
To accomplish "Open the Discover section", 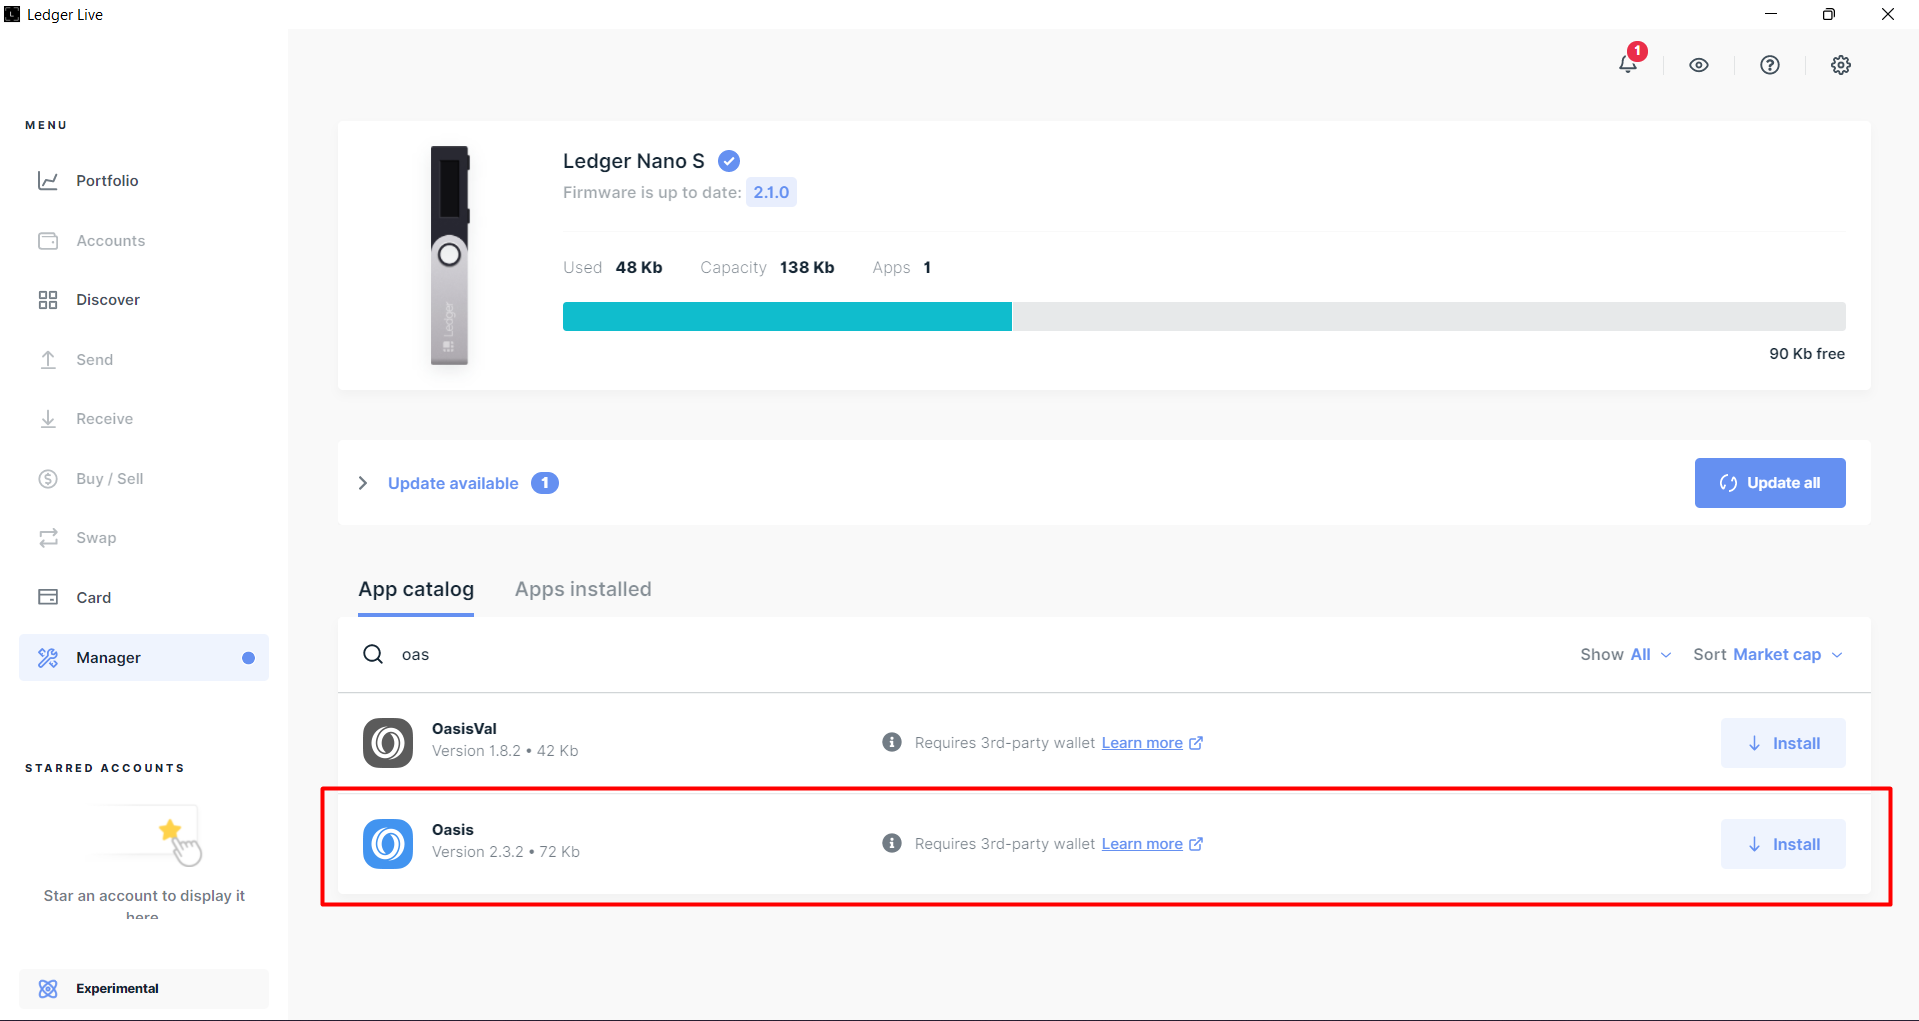I will pyautogui.click(x=108, y=299).
